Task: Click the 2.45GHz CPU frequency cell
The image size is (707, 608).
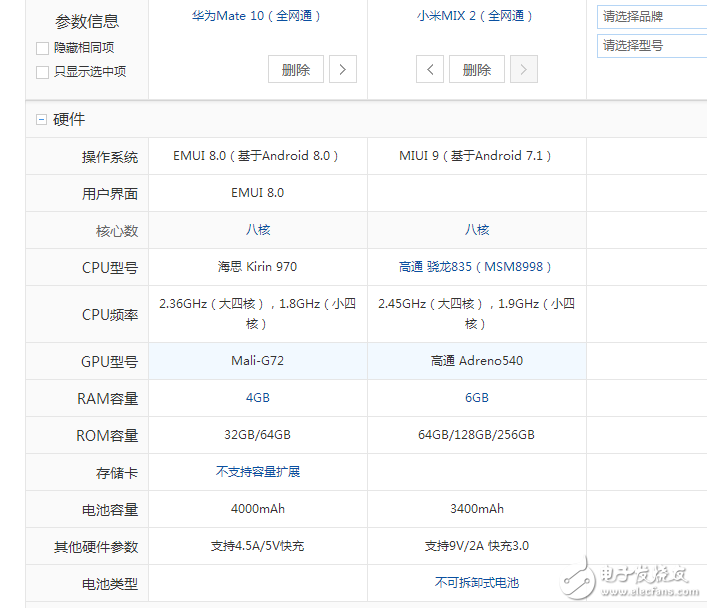Action: click(477, 313)
